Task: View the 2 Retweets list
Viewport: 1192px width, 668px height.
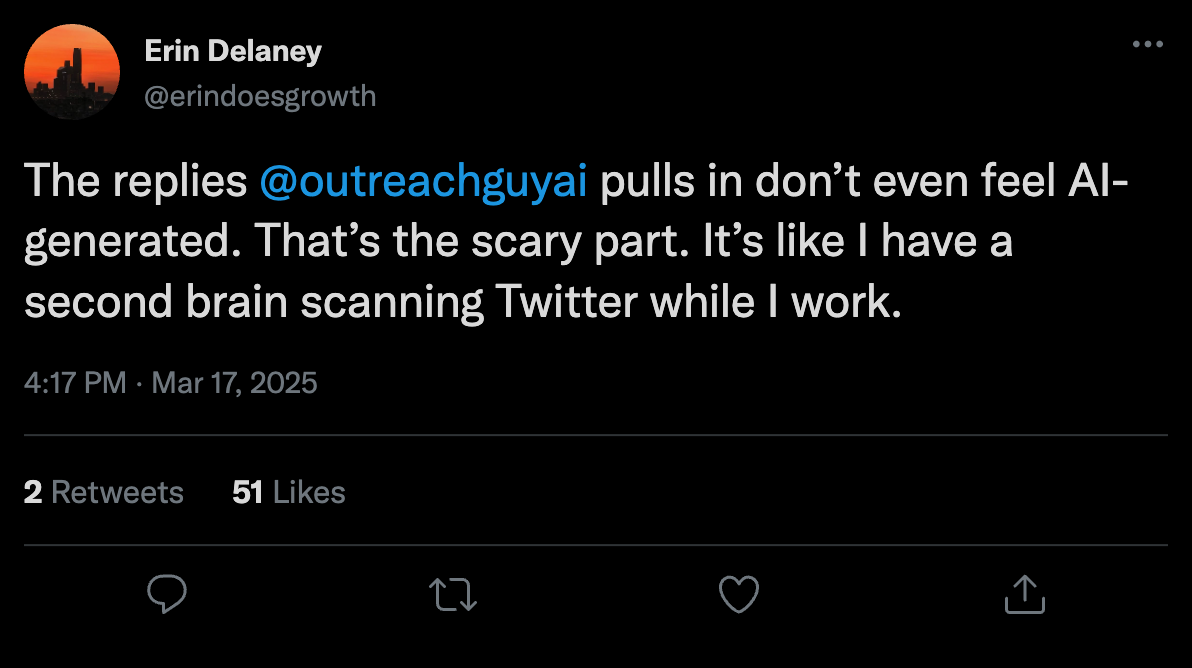Action: [104, 492]
